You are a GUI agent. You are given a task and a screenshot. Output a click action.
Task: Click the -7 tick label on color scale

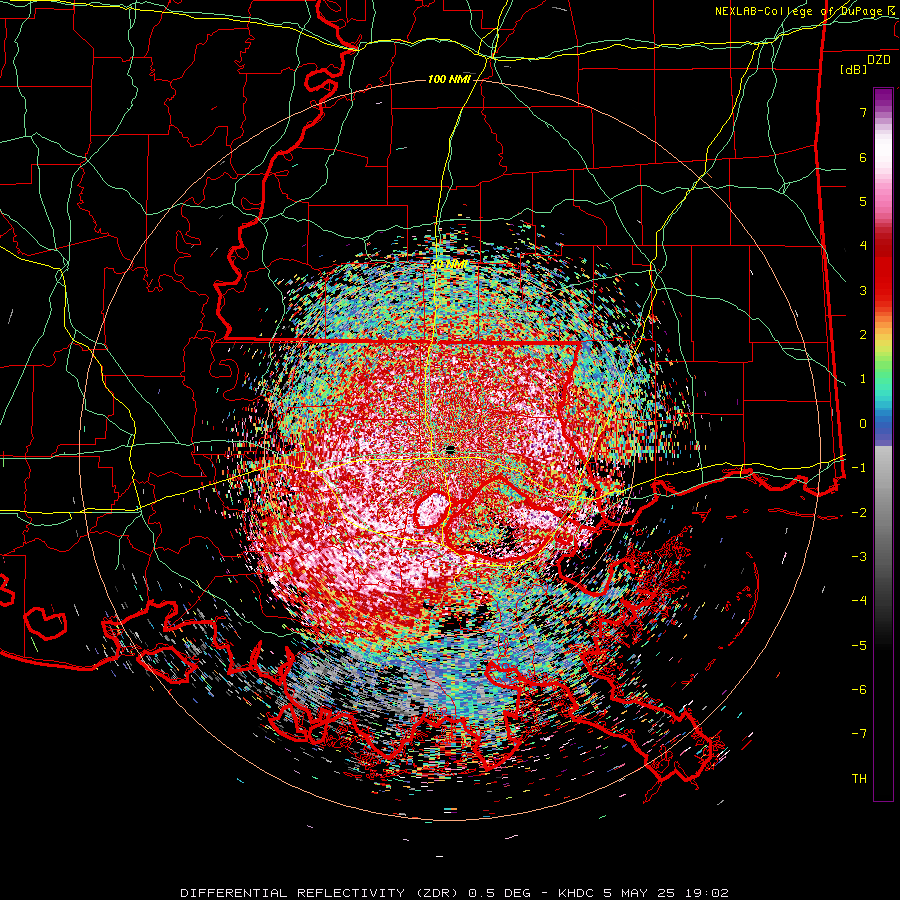click(859, 734)
